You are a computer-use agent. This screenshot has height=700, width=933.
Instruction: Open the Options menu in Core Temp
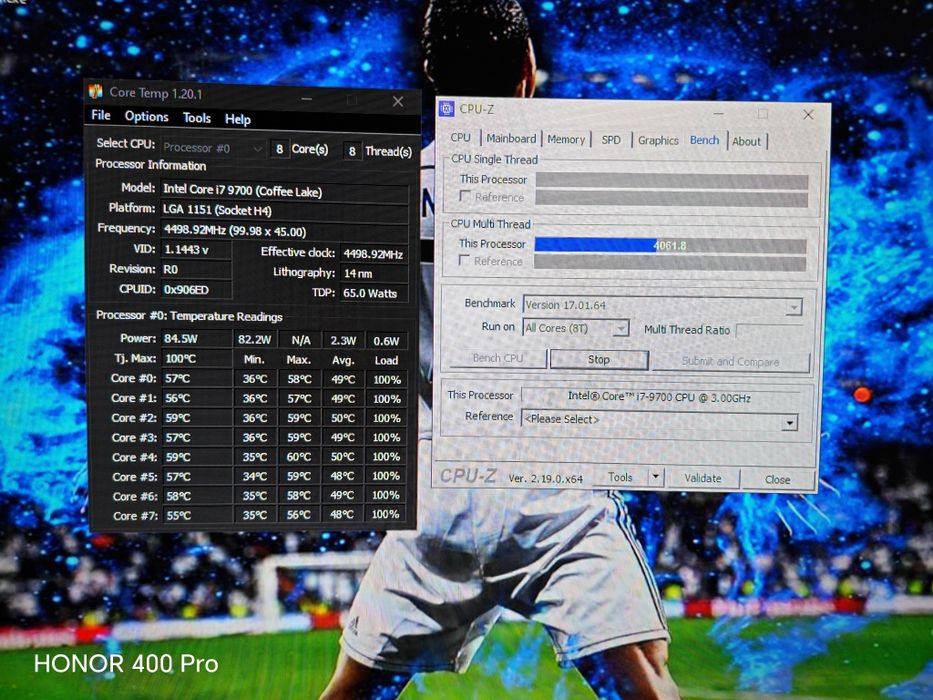point(146,117)
